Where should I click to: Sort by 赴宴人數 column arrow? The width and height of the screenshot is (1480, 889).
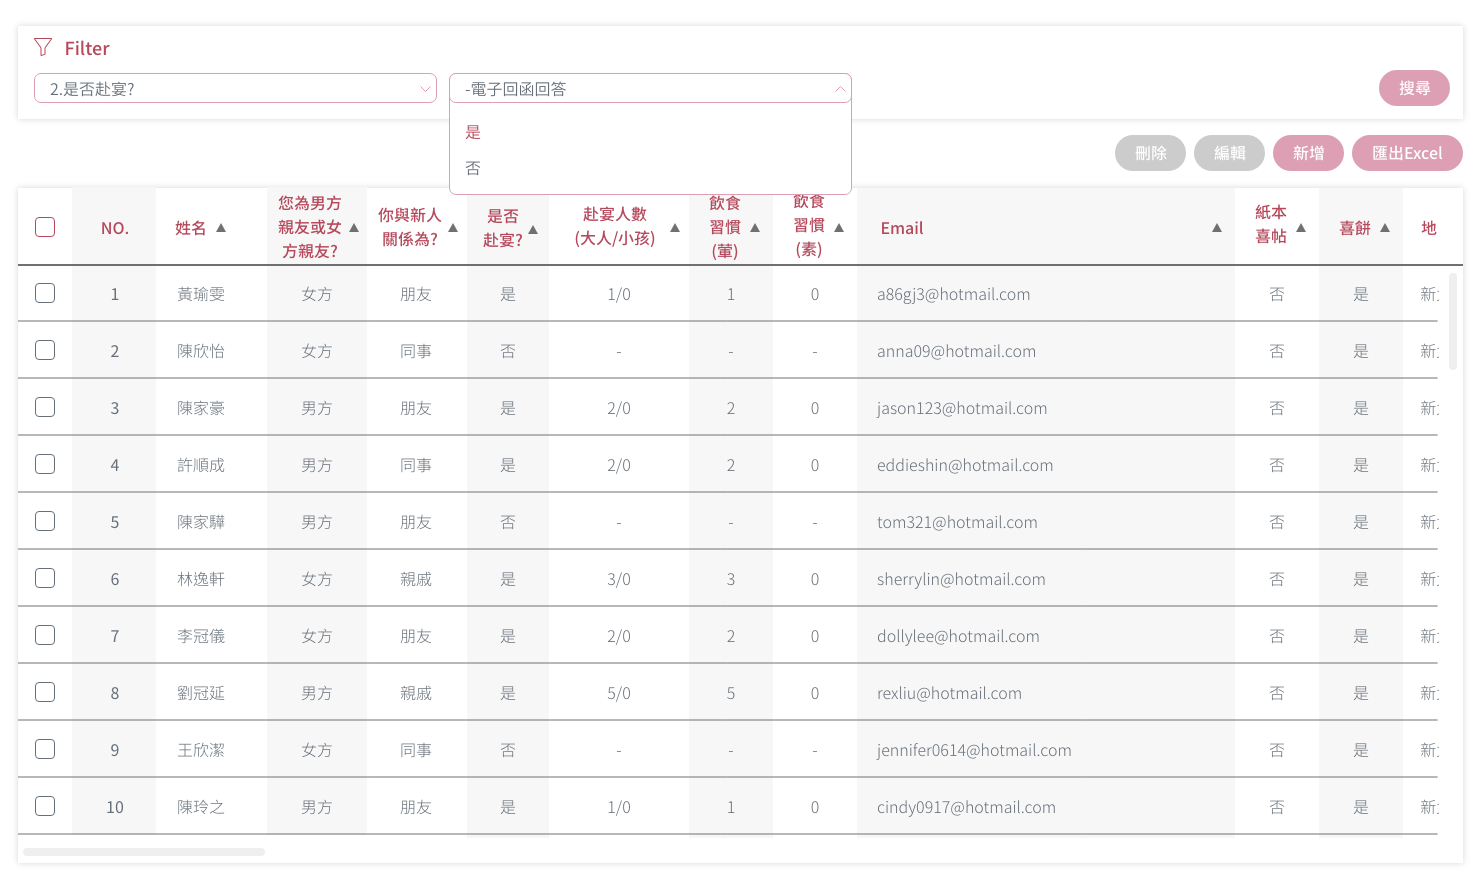tap(675, 228)
